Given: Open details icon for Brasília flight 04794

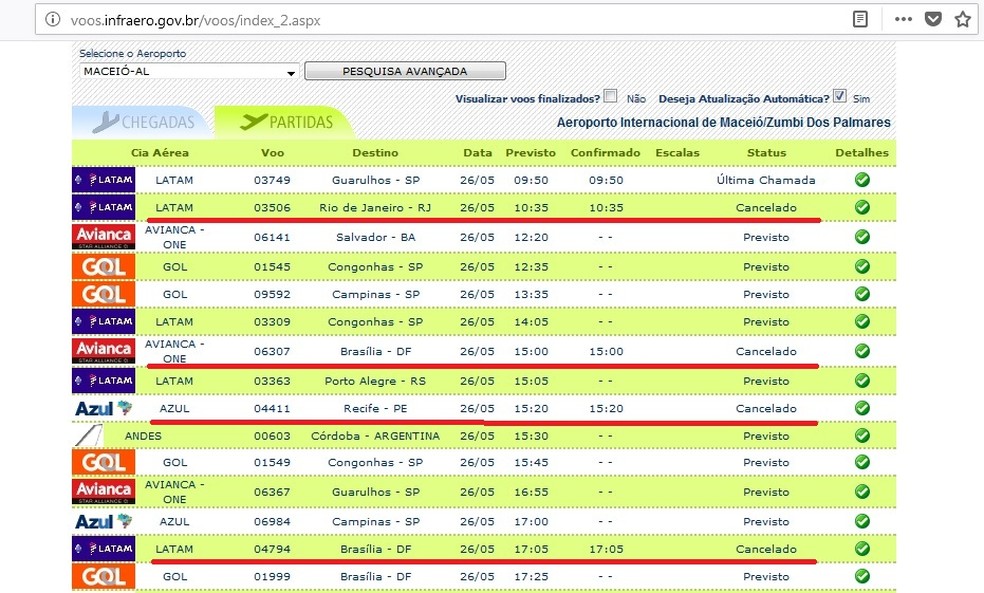Looking at the screenshot, I should pyautogui.click(x=861, y=549).
